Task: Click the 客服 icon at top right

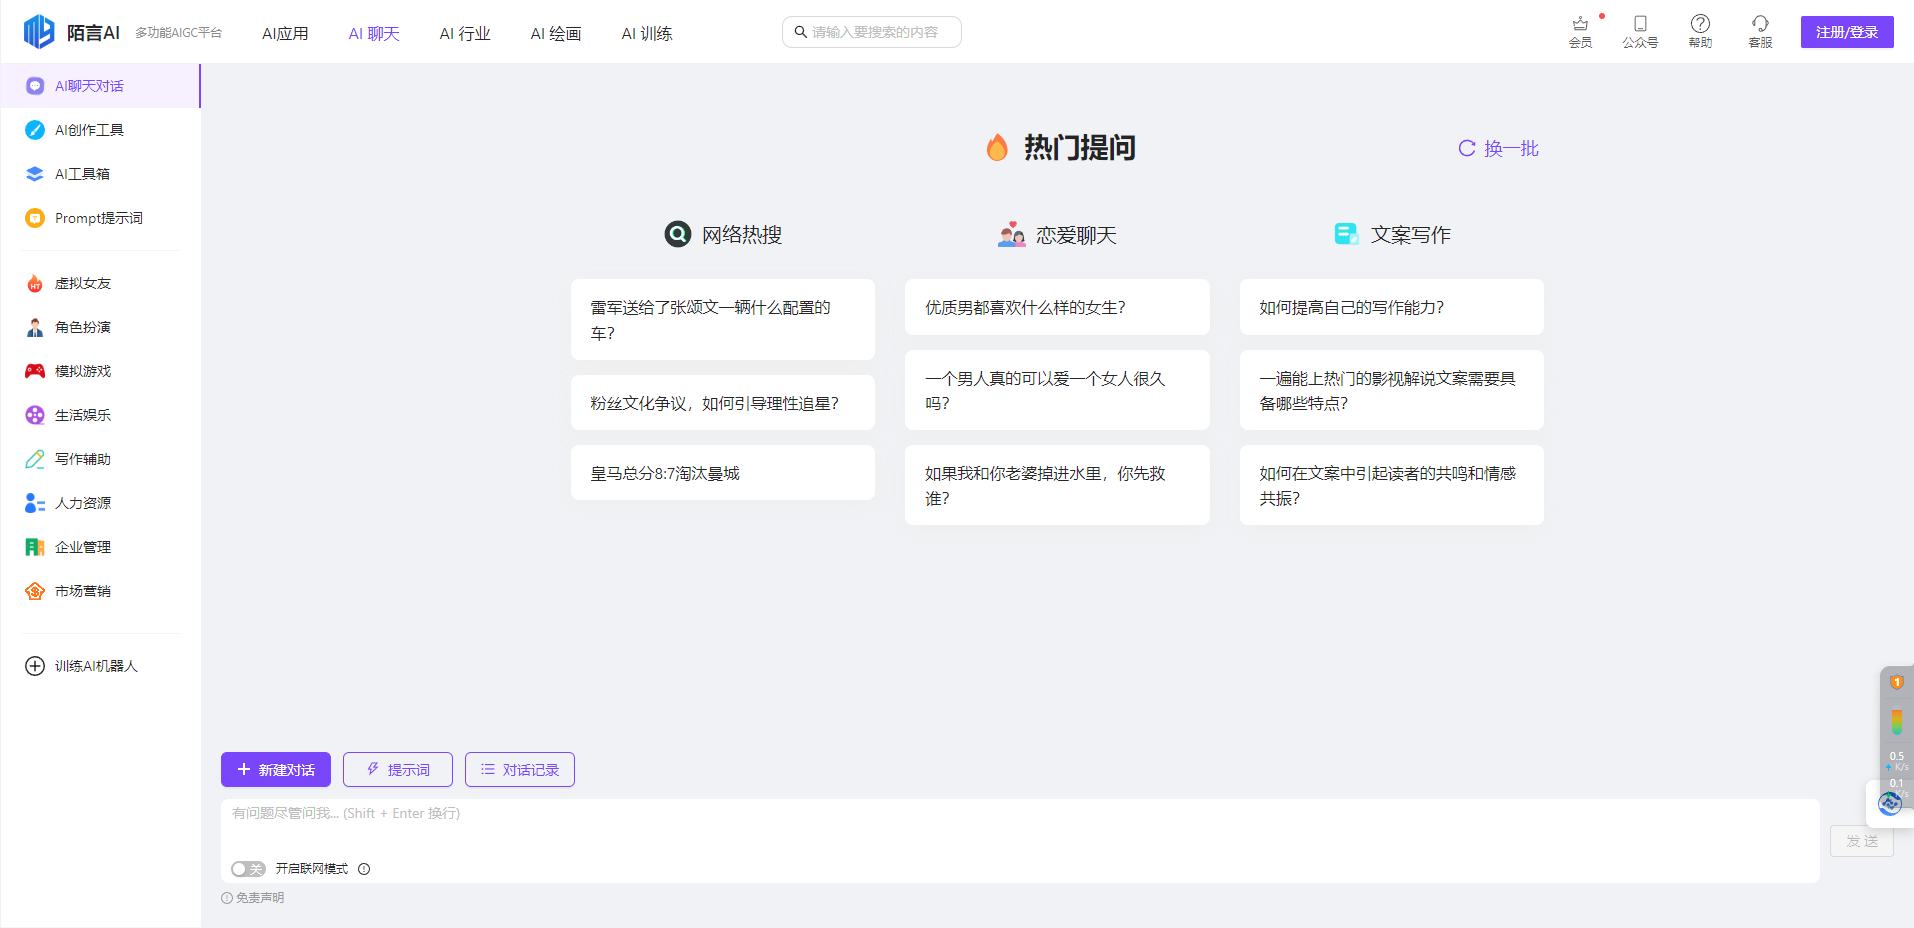Action: (1759, 31)
